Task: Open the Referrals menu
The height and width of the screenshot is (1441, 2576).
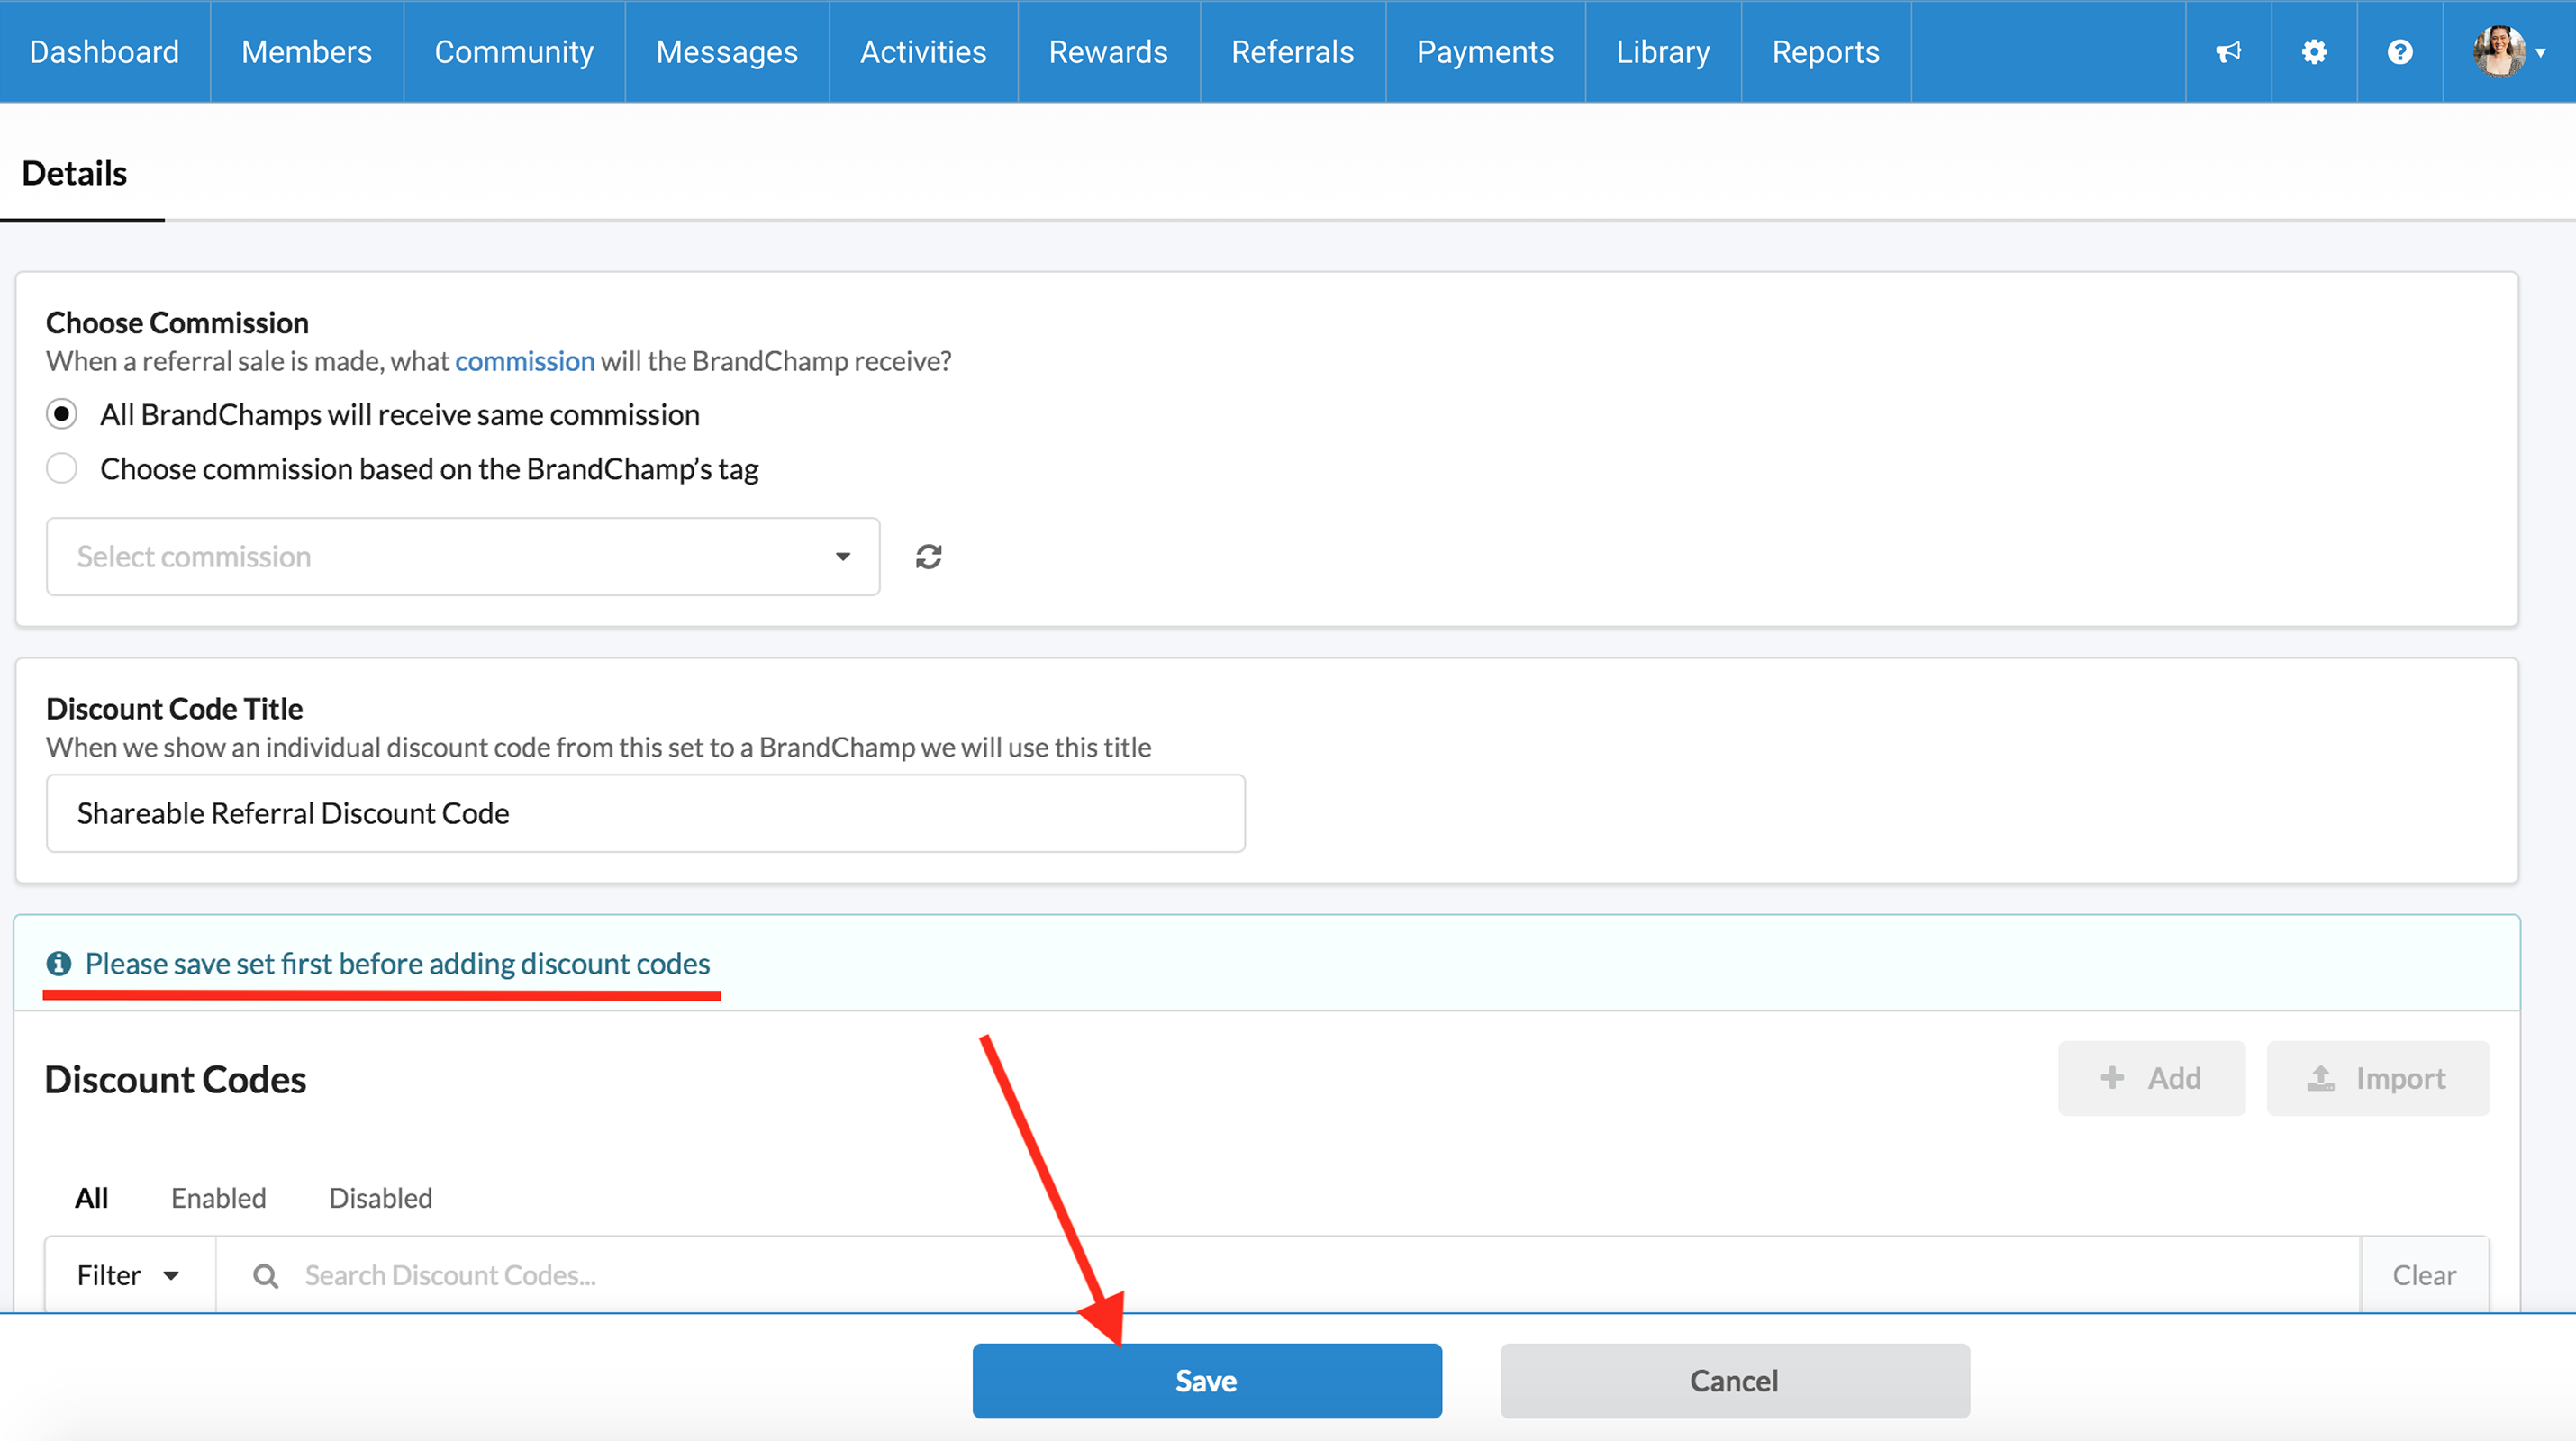Action: coord(1292,52)
